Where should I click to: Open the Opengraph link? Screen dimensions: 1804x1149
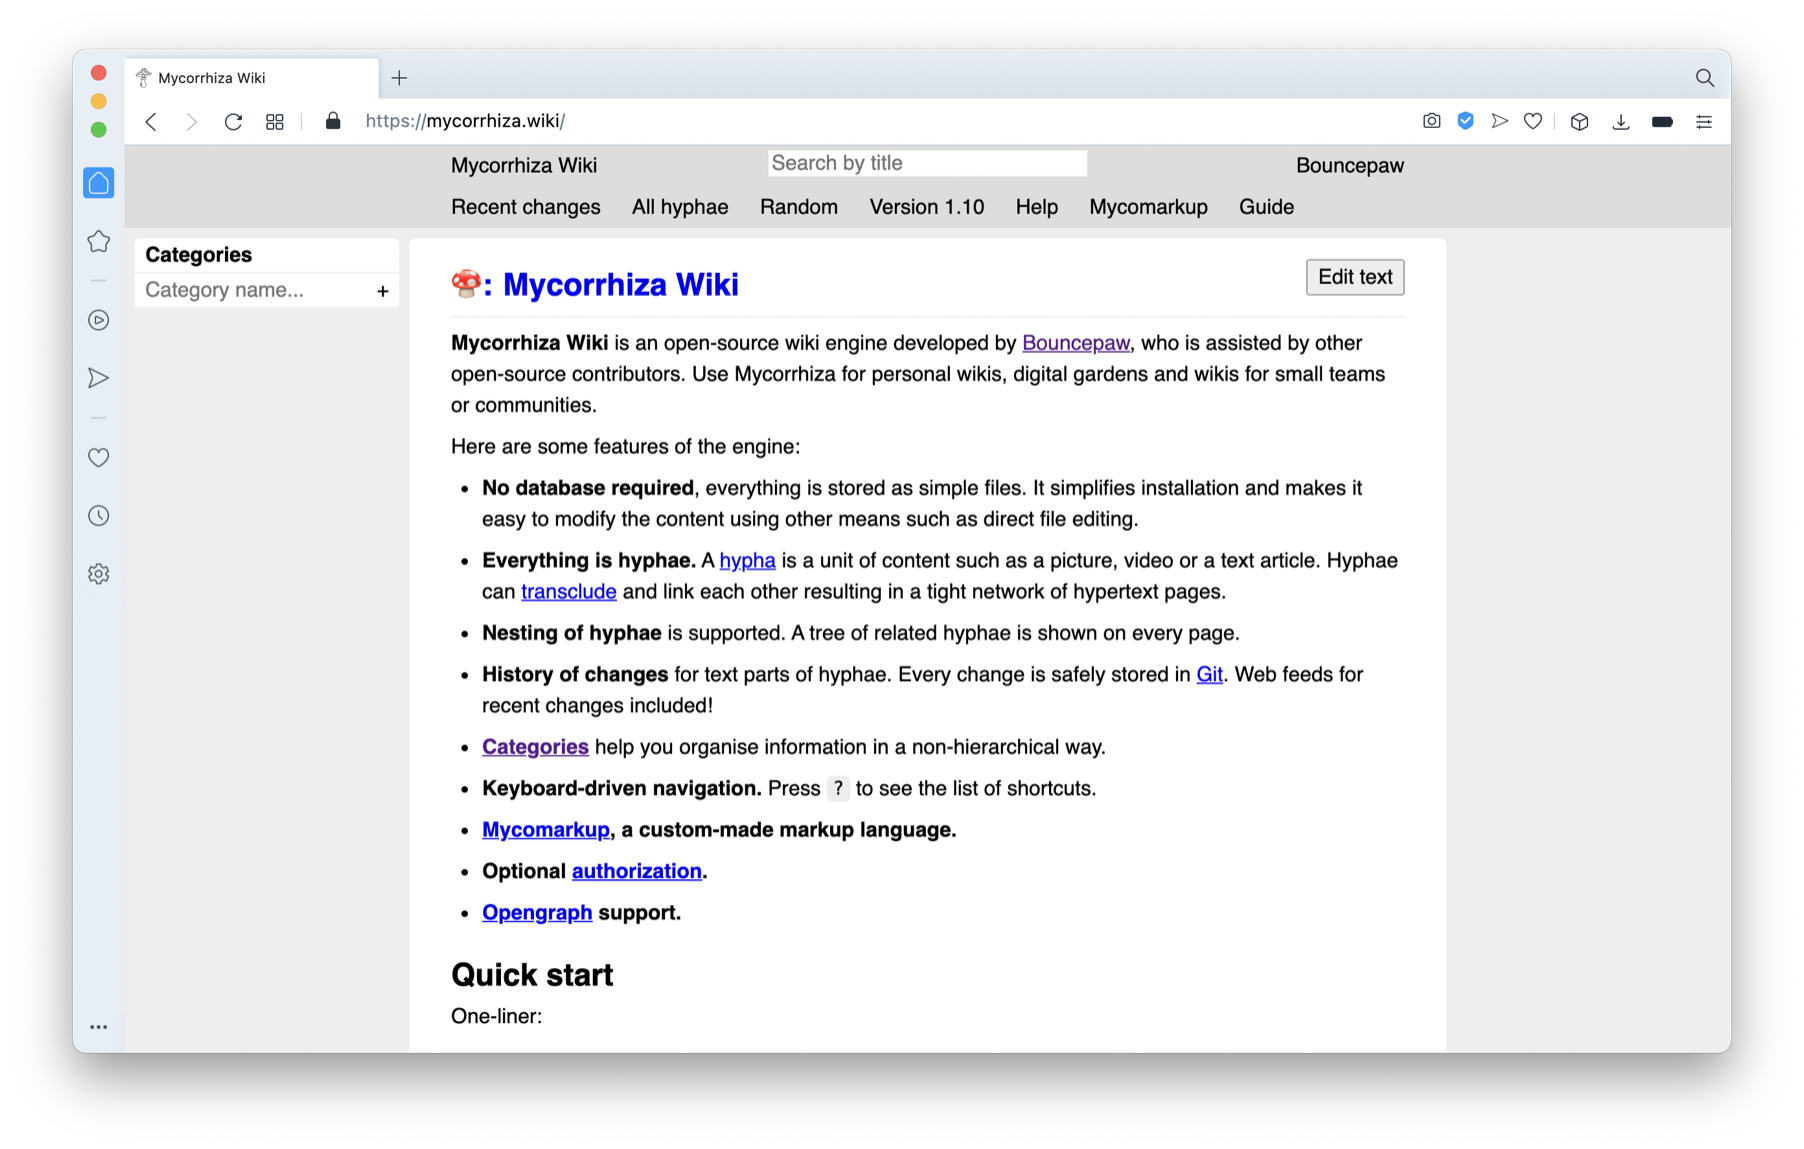[x=536, y=913]
